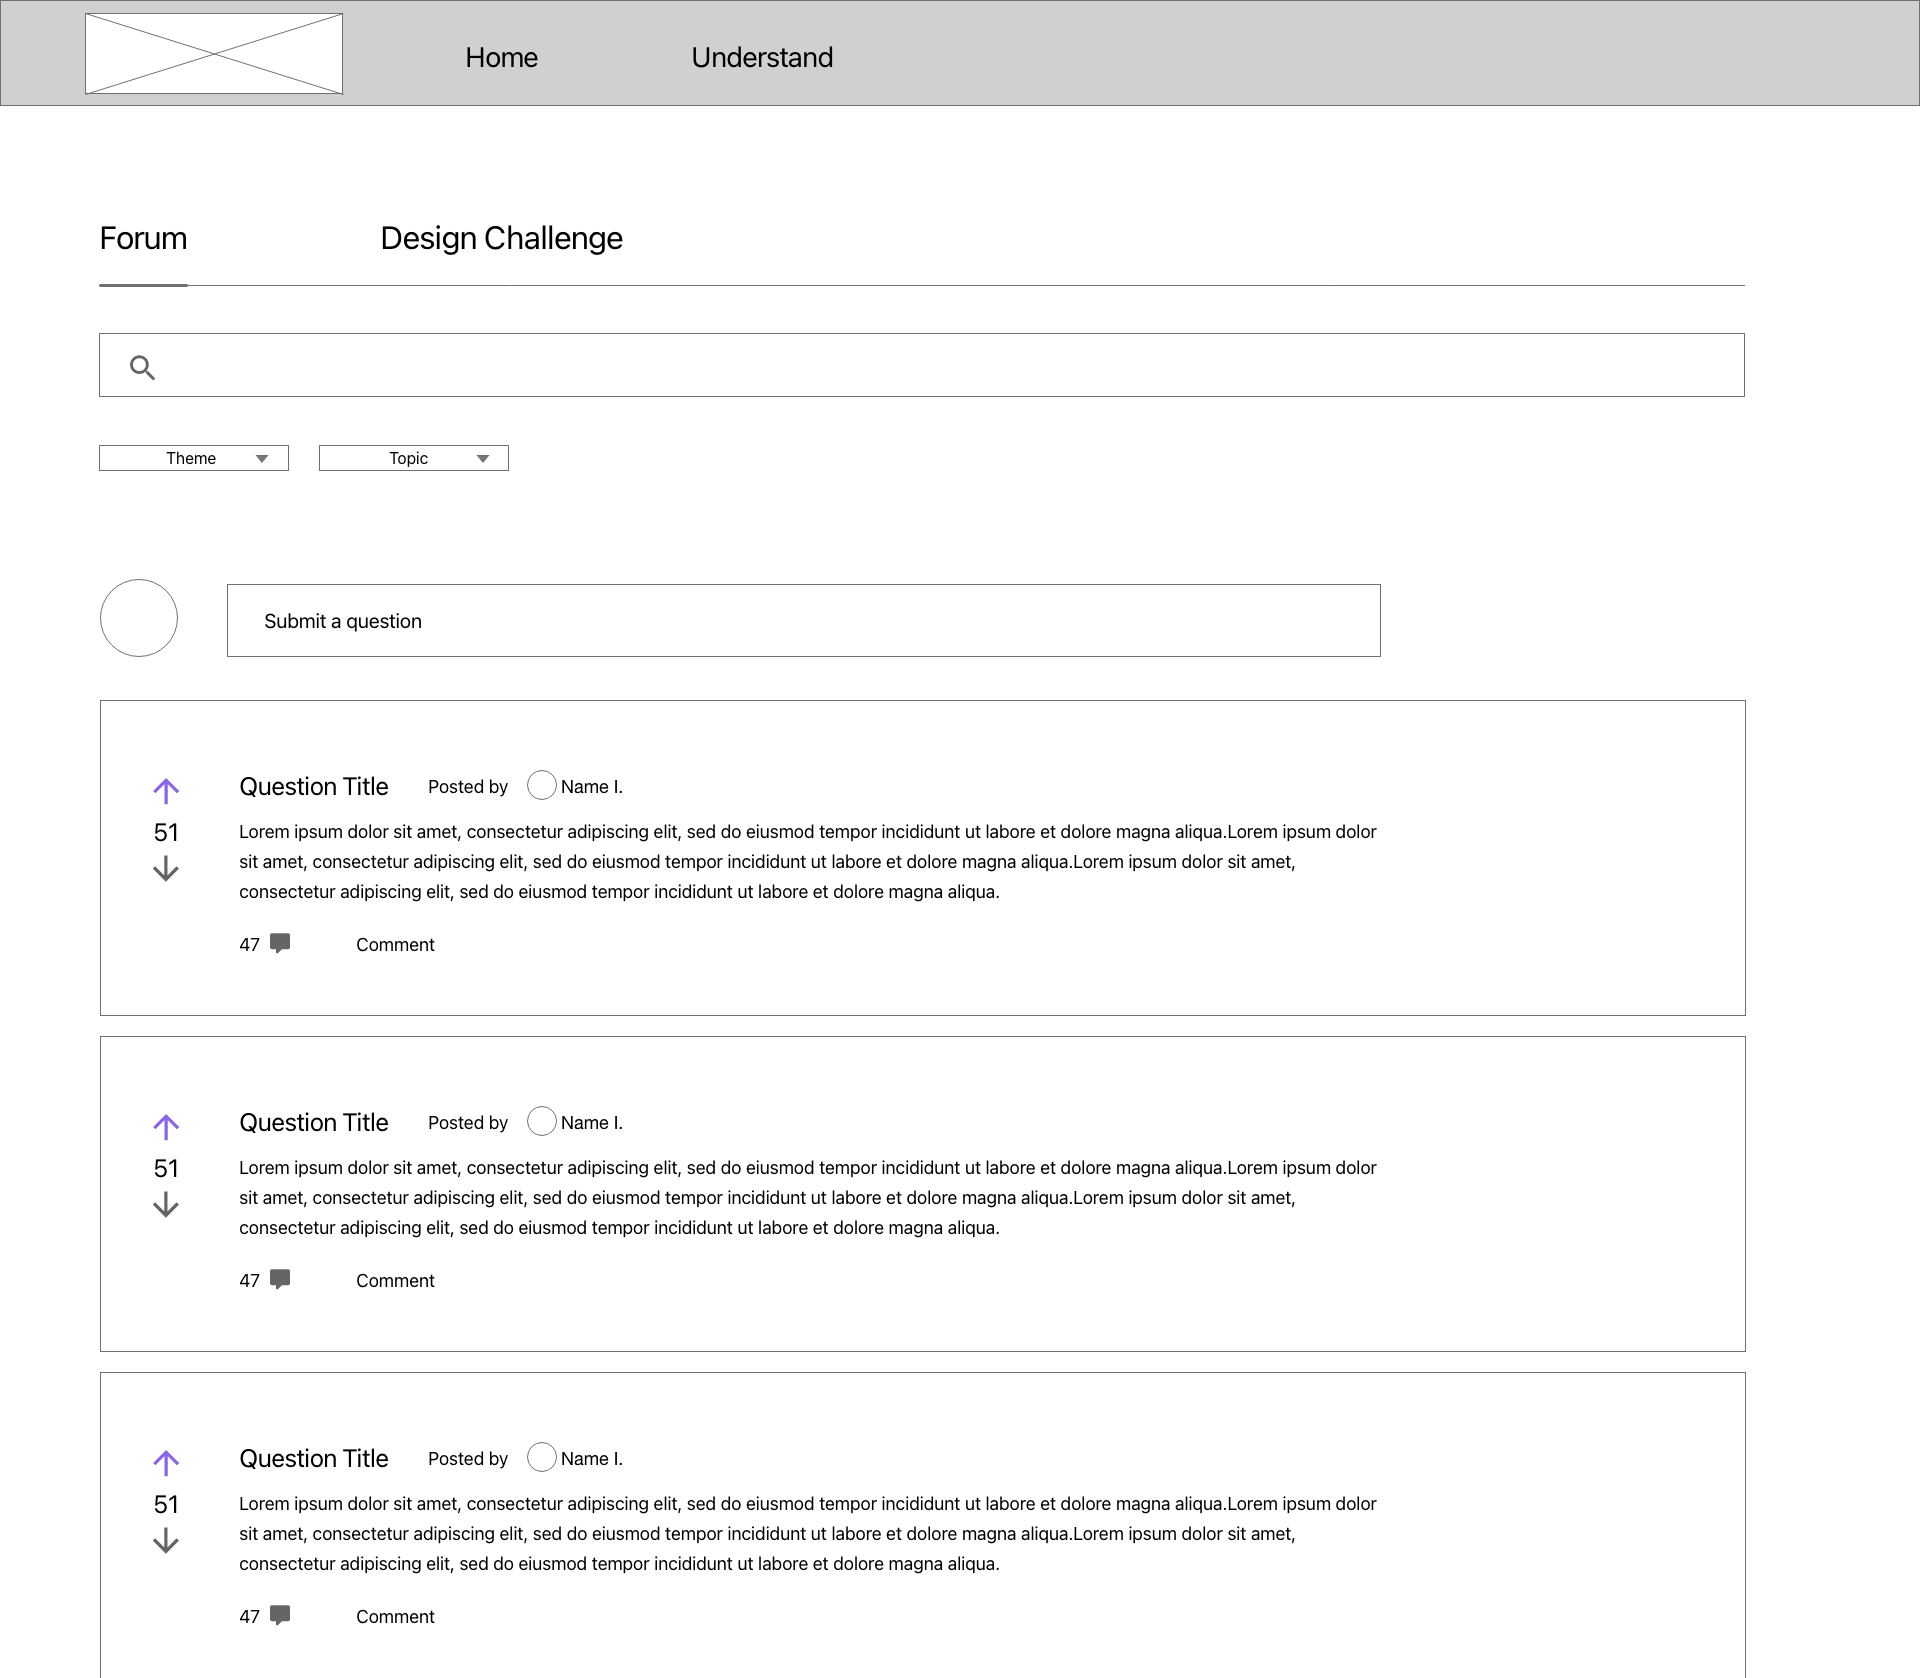Open the Theme dropdown filter
Screen dimensions: 1920x1678
click(x=194, y=458)
